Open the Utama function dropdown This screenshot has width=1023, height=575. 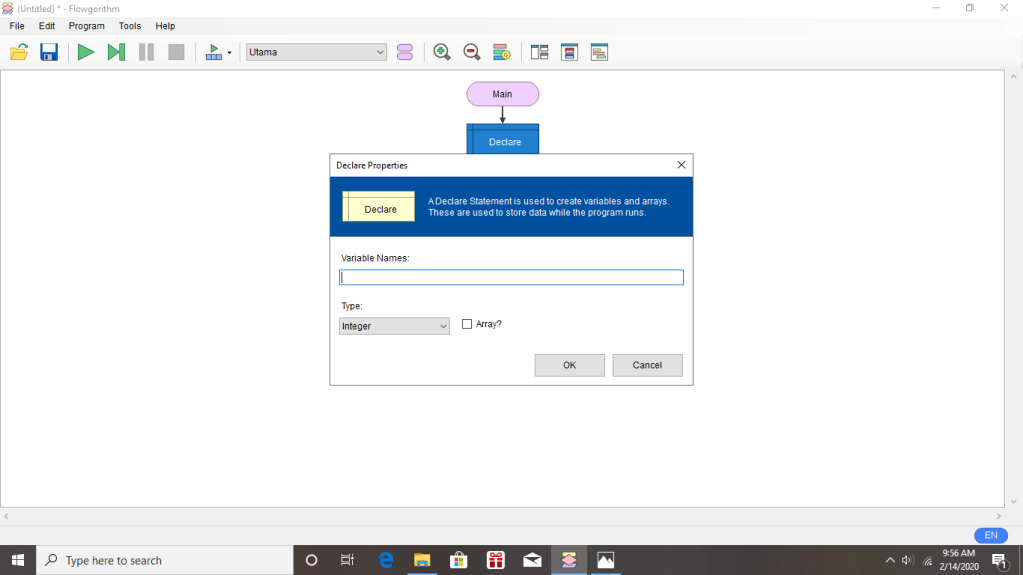coord(316,52)
